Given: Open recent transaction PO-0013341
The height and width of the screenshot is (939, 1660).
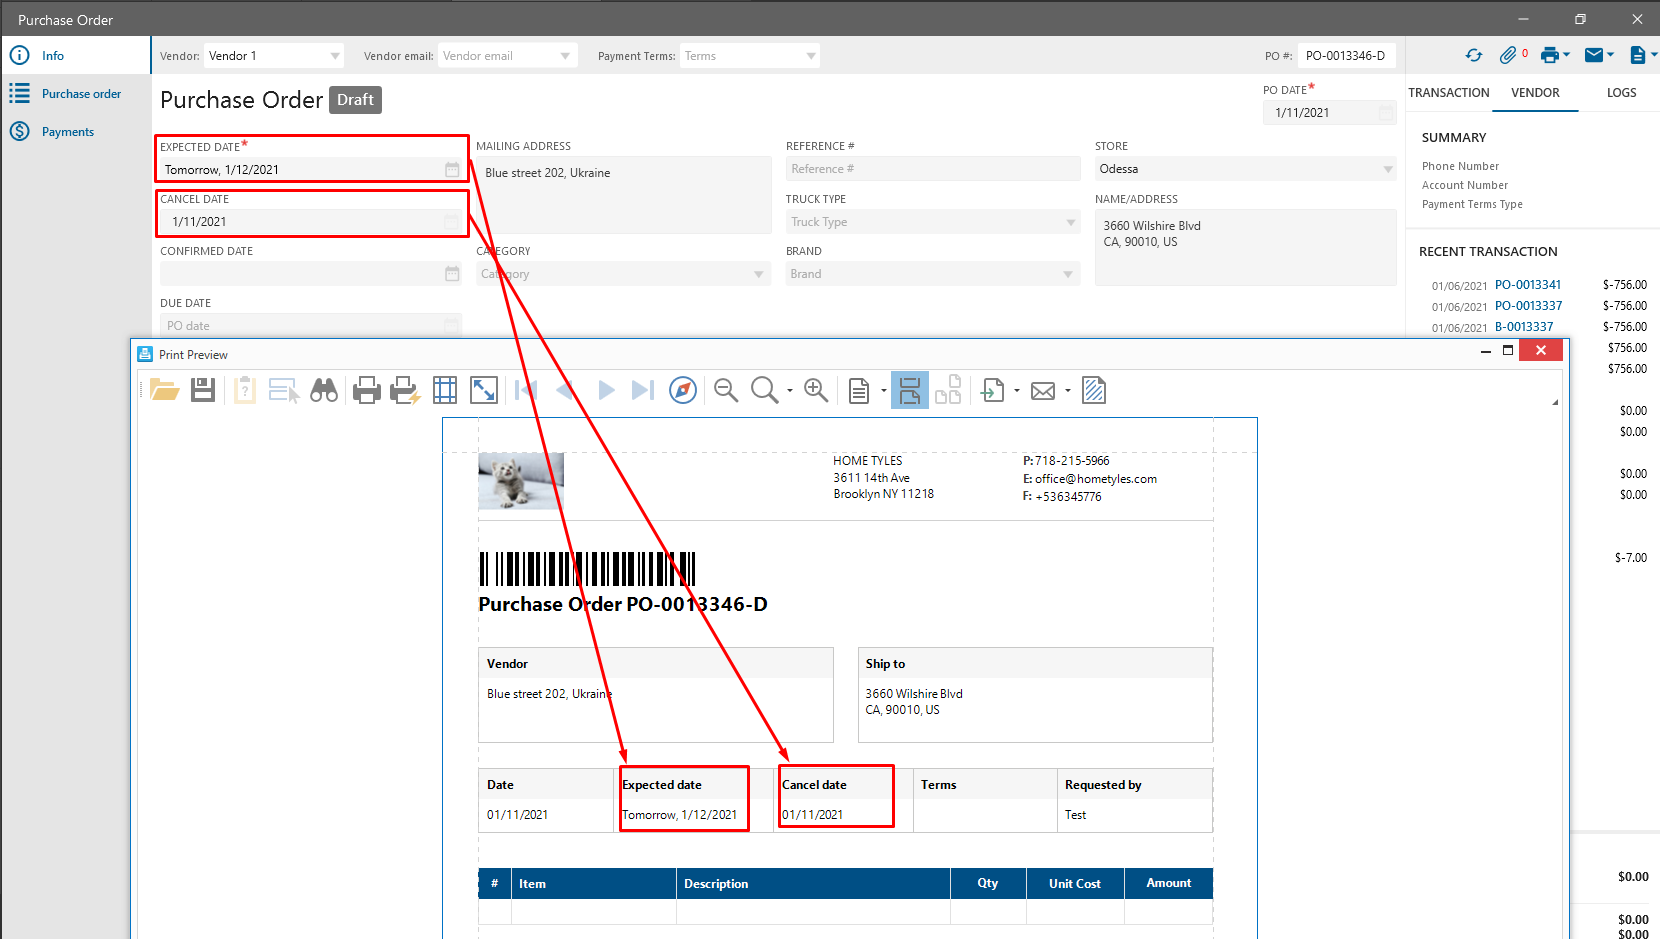Looking at the screenshot, I should tap(1527, 285).
